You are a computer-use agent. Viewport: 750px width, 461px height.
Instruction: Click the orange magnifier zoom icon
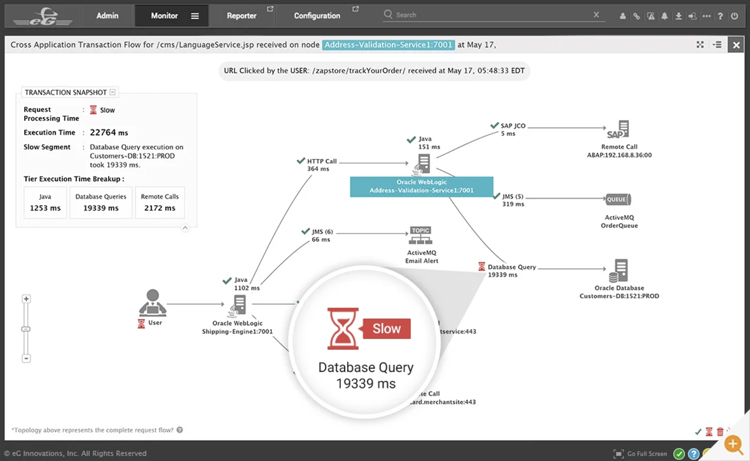[734, 444]
